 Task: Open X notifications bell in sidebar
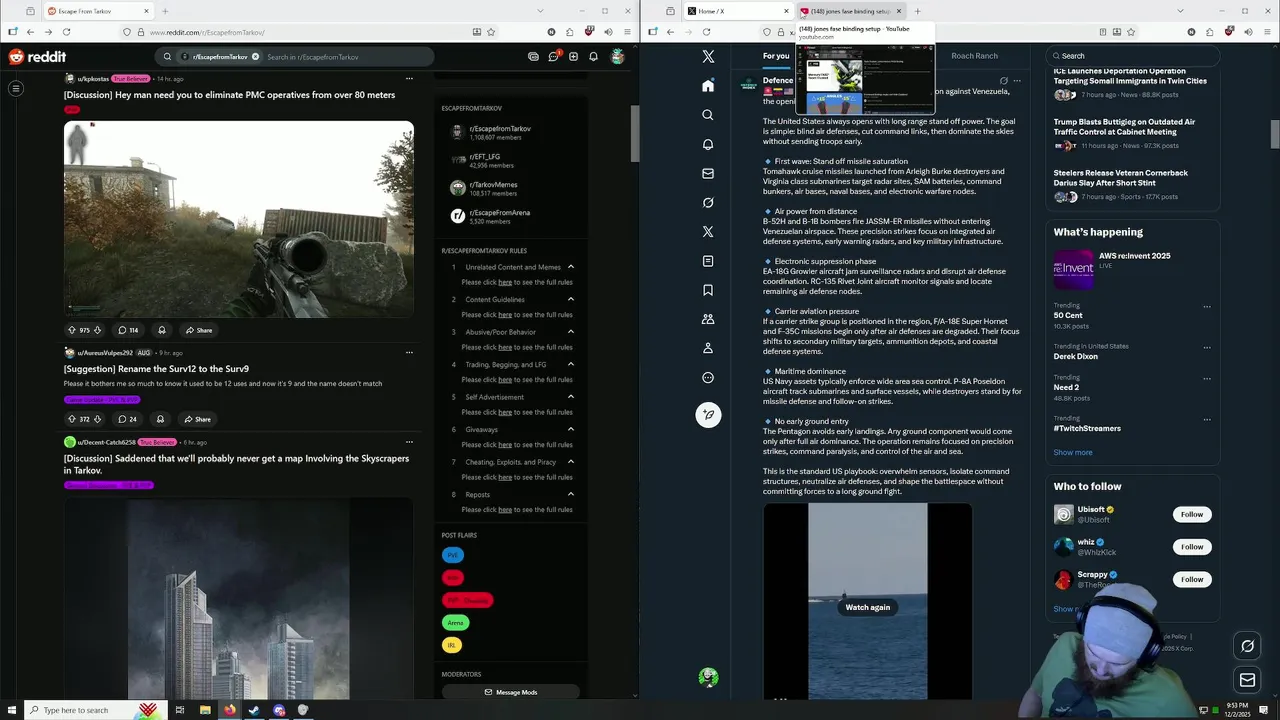click(708, 144)
